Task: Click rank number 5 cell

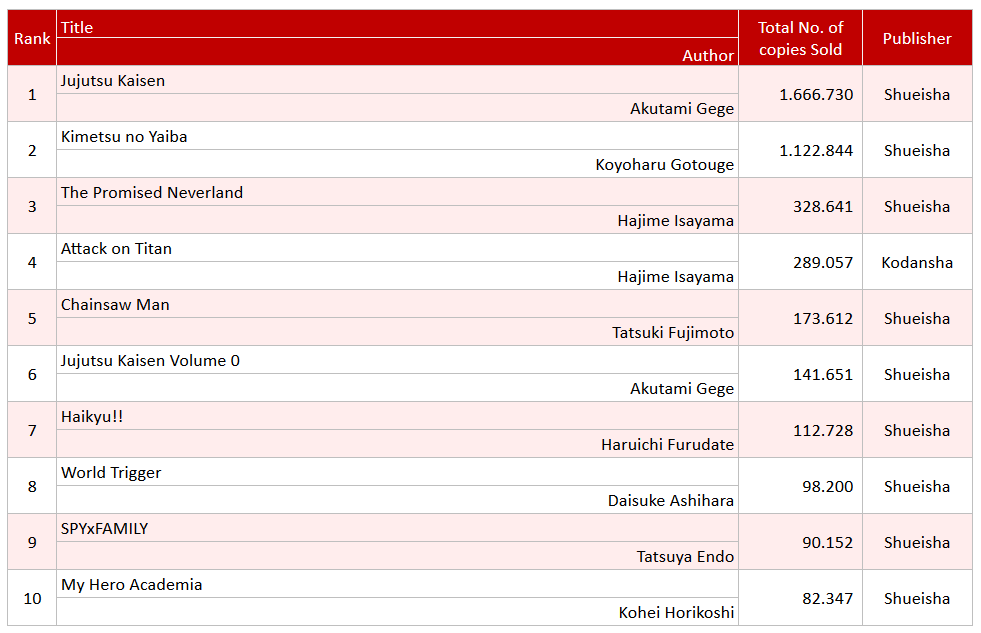Action: [x=32, y=318]
